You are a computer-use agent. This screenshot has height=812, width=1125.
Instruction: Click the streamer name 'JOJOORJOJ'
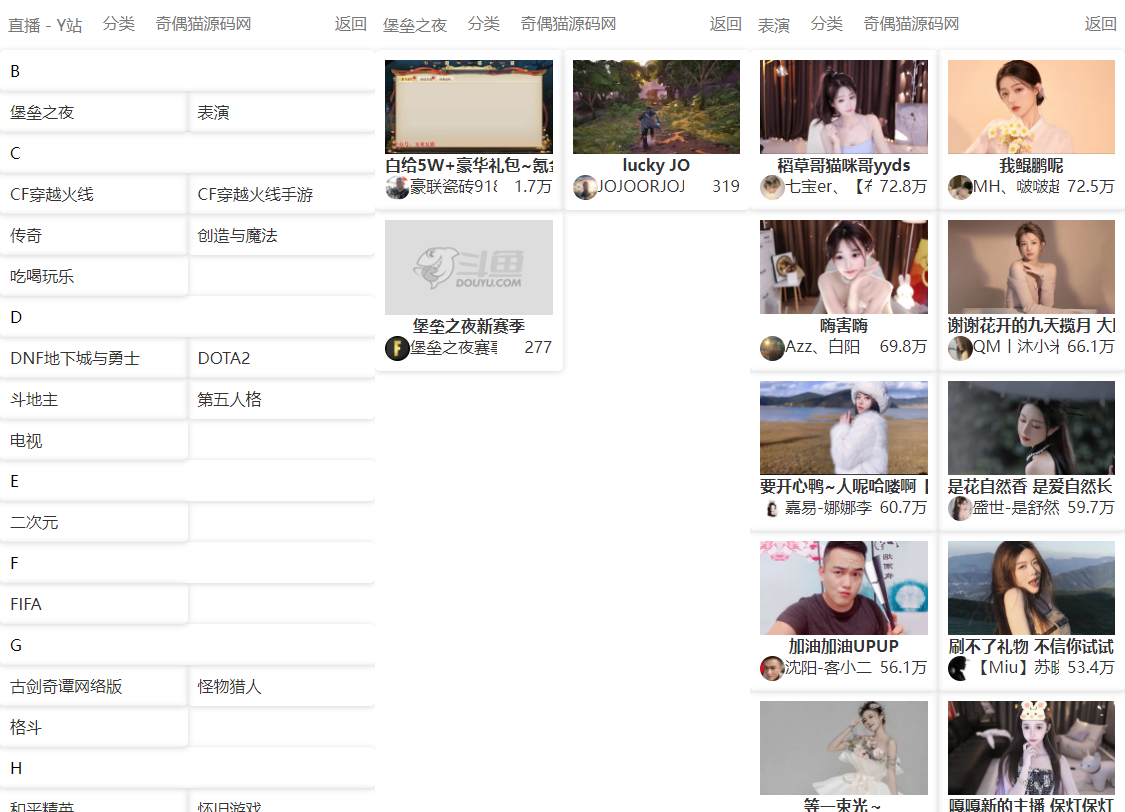click(x=641, y=187)
